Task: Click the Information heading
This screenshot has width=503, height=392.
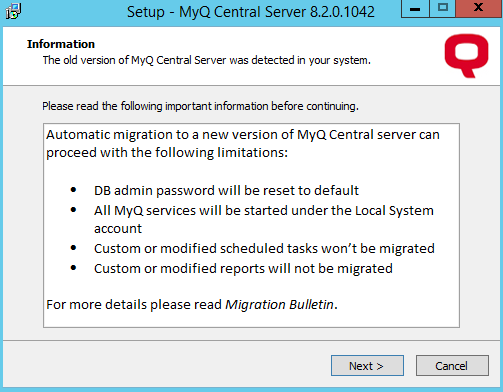Action: coord(61,44)
